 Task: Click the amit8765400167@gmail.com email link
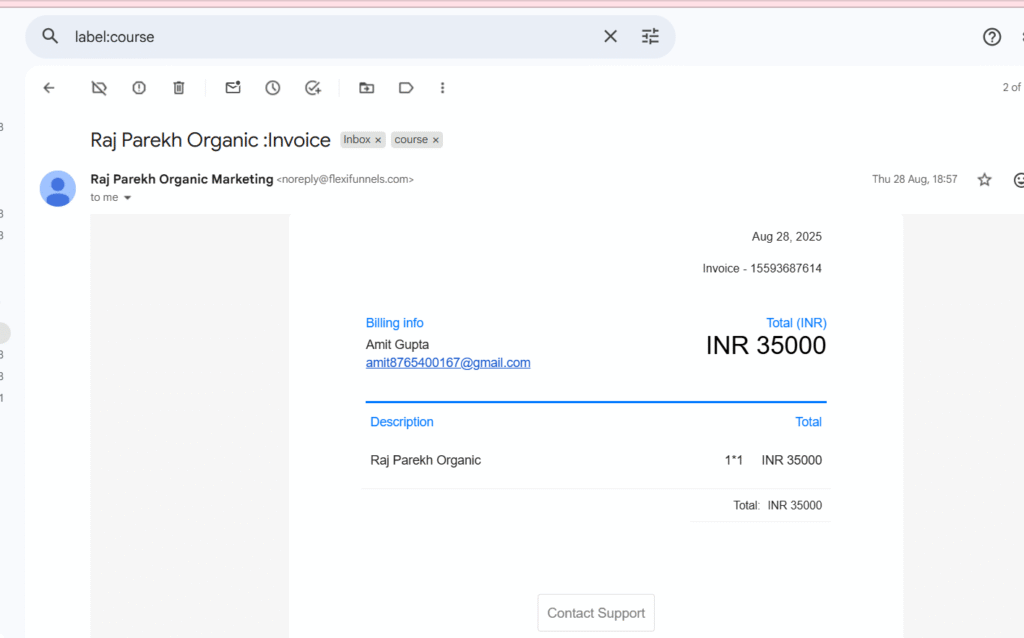click(x=448, y=363)
